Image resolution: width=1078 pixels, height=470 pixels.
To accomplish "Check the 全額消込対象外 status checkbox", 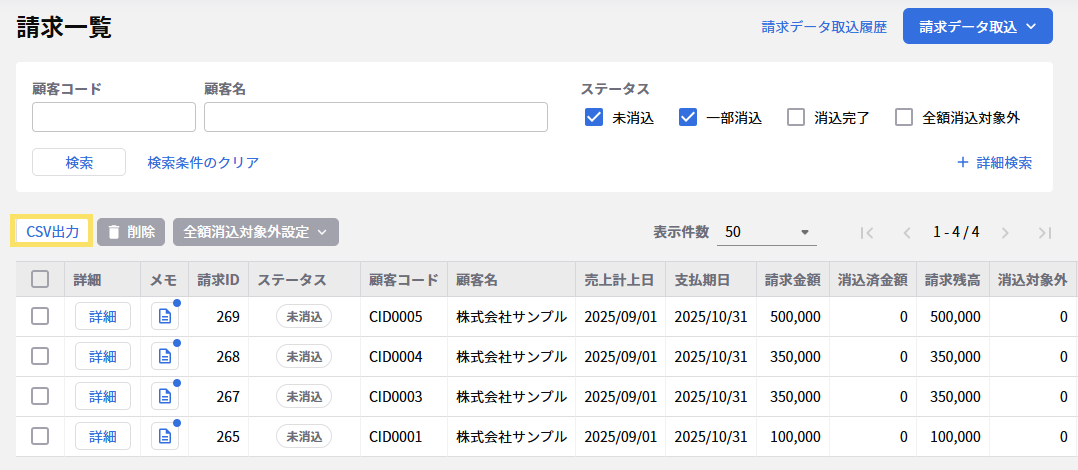I will point(904,117).
